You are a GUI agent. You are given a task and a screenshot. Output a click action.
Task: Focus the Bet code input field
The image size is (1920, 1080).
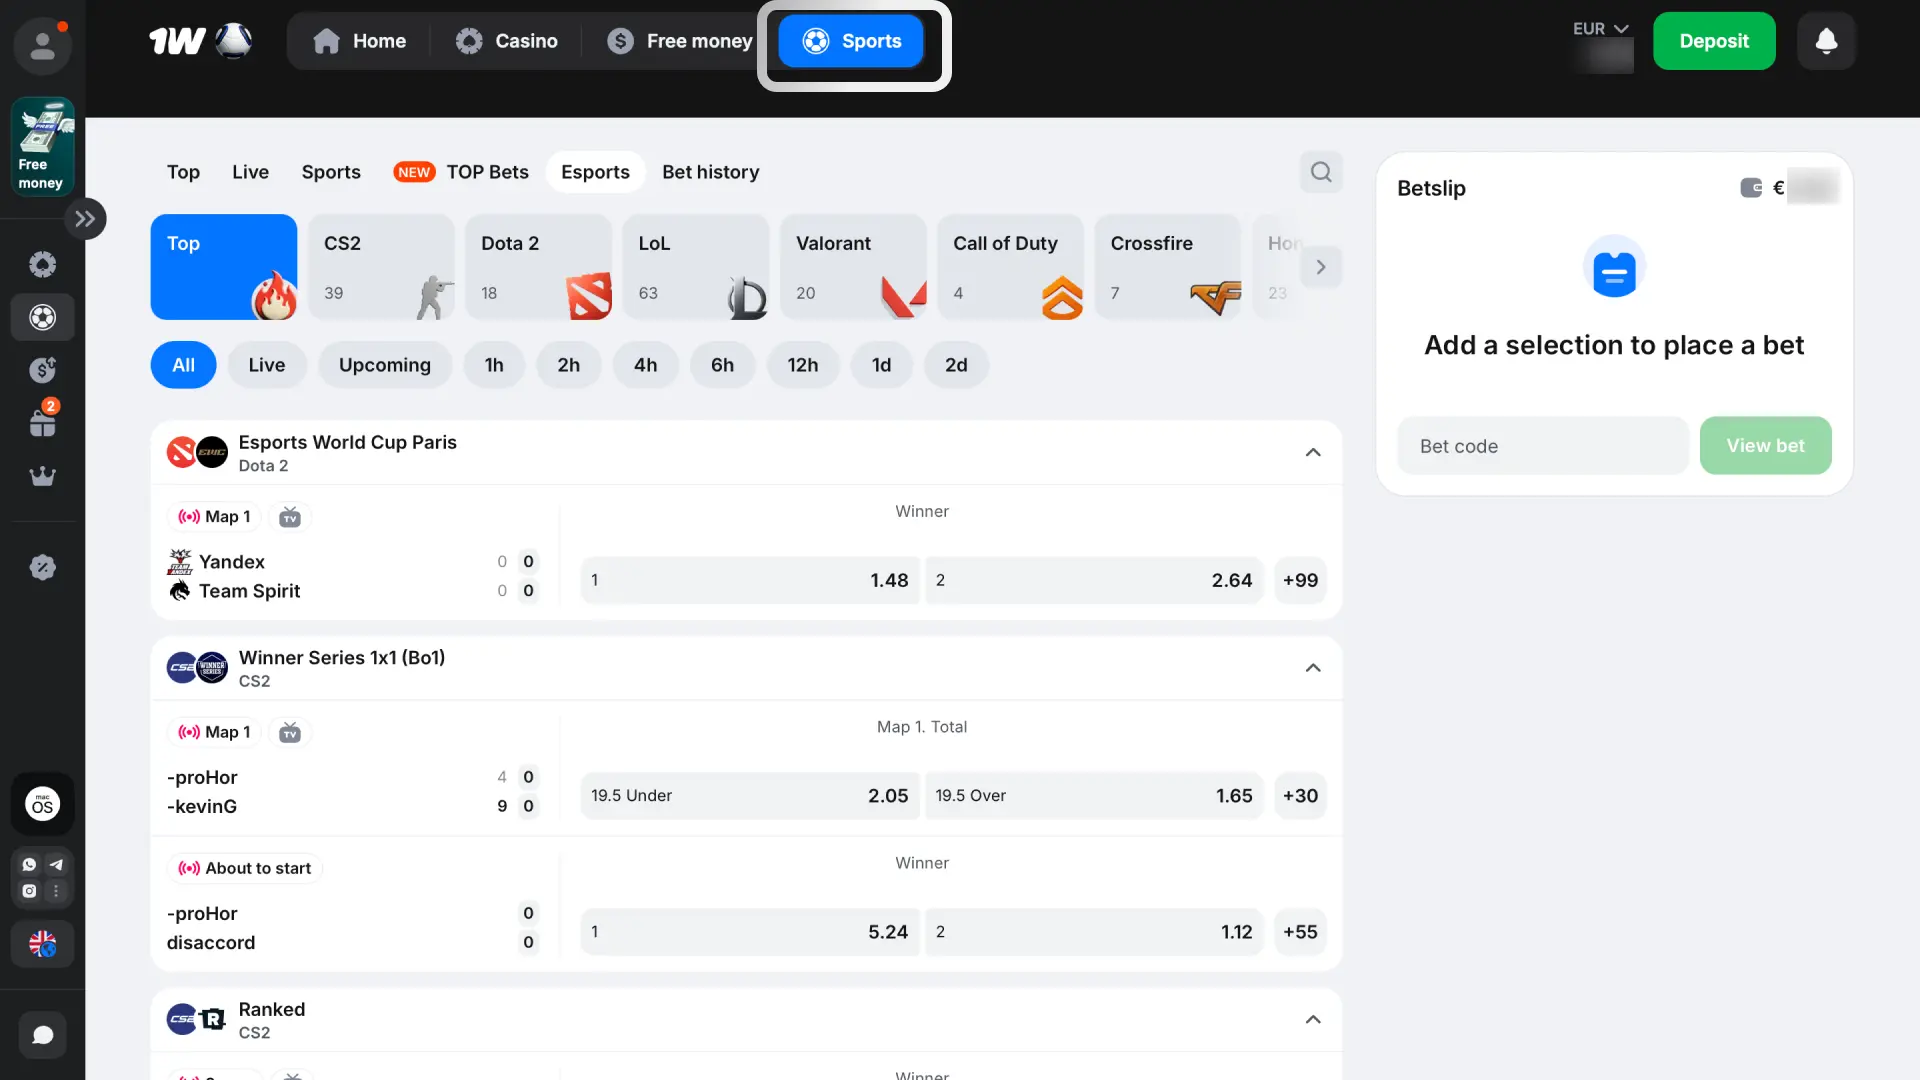pos(1542,446)
